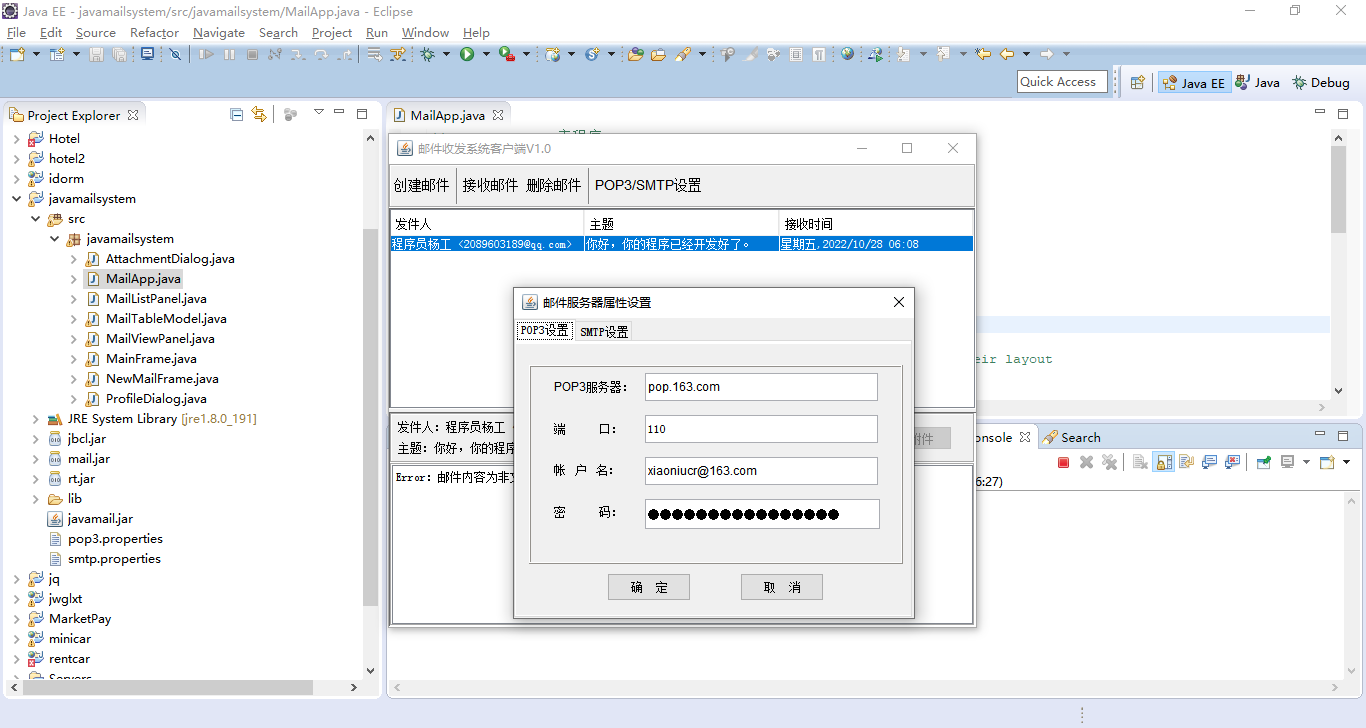Click the 帐户名 field with xiaoniucr@163.com

click(761, 471)
